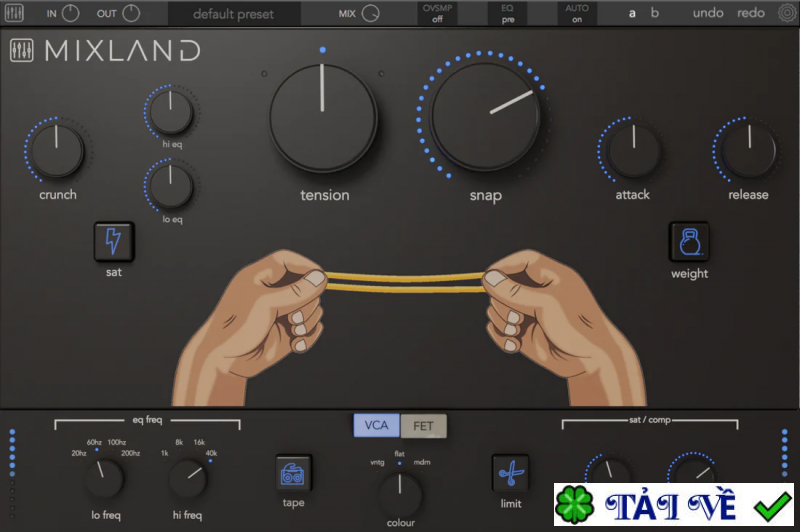Screen dimensions: 800x532
Task: Toggle the weight kettlebell button
Action: [689, 241]
